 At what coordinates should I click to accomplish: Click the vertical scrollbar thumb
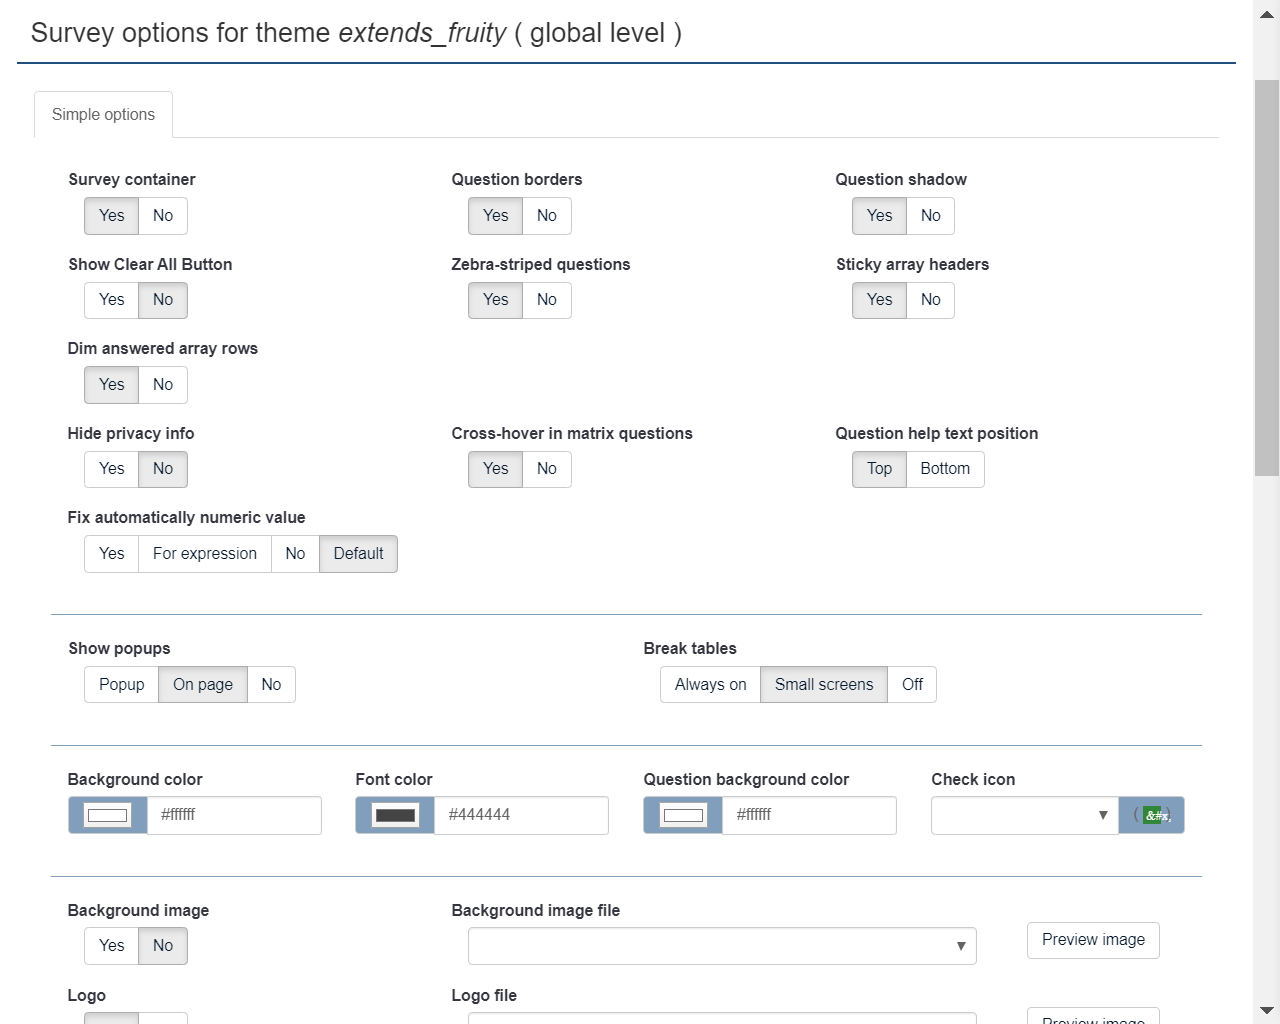[1267, 278]
